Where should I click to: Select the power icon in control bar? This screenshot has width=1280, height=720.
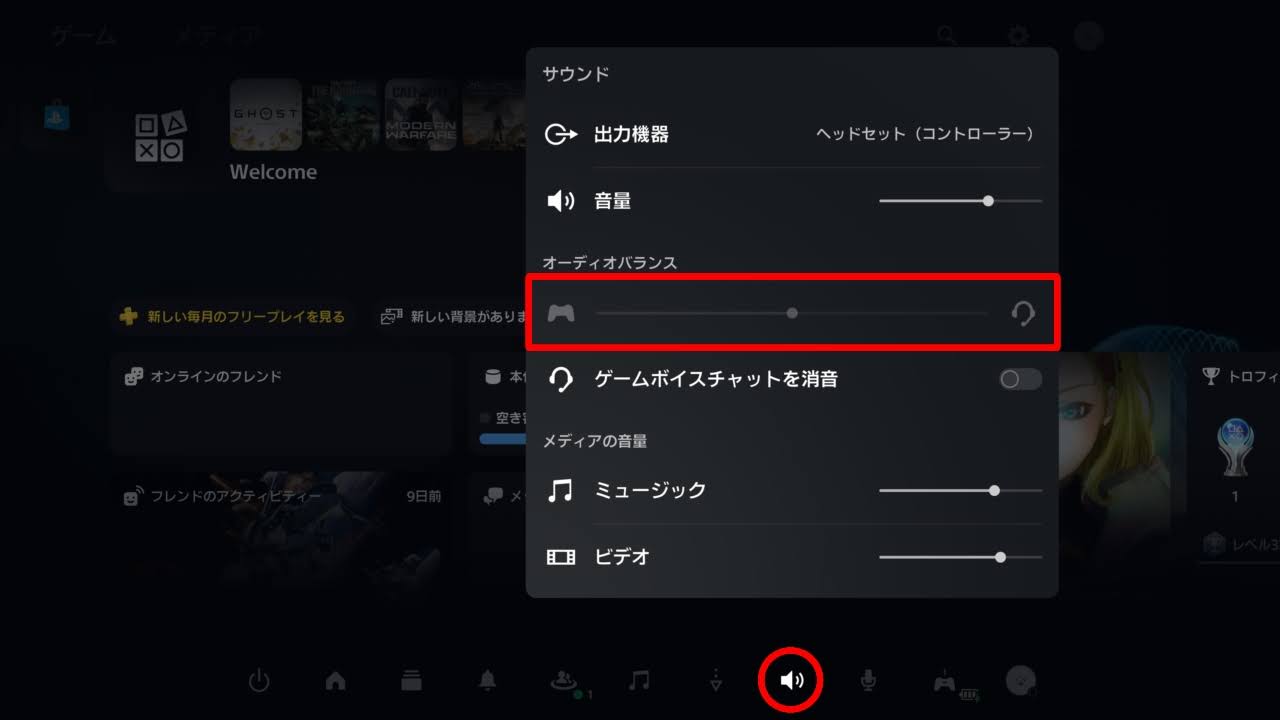point(259,681)
